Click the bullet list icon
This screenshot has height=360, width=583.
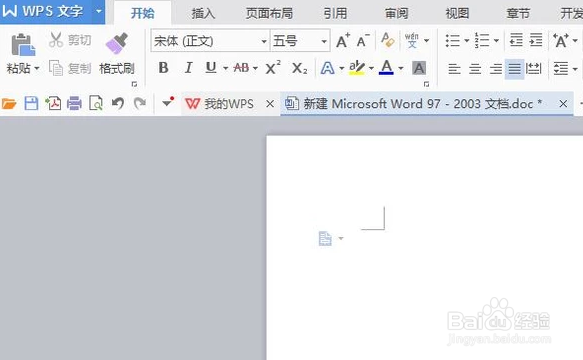452,41
